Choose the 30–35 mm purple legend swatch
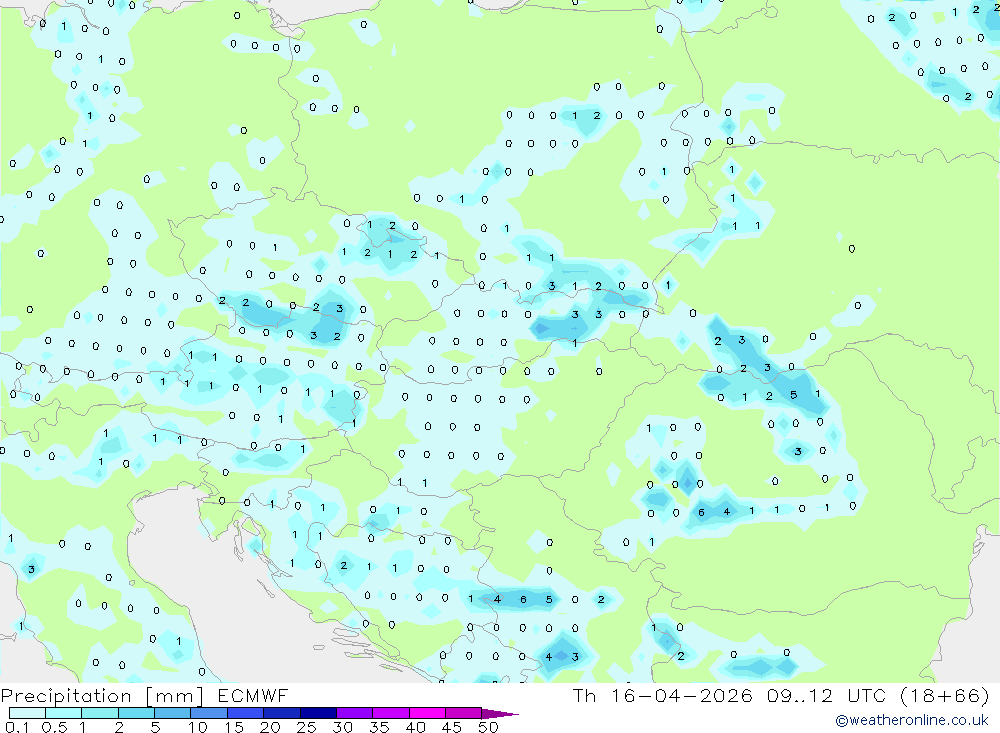This screenshot has height=733, width=1000. click(355, 713)
